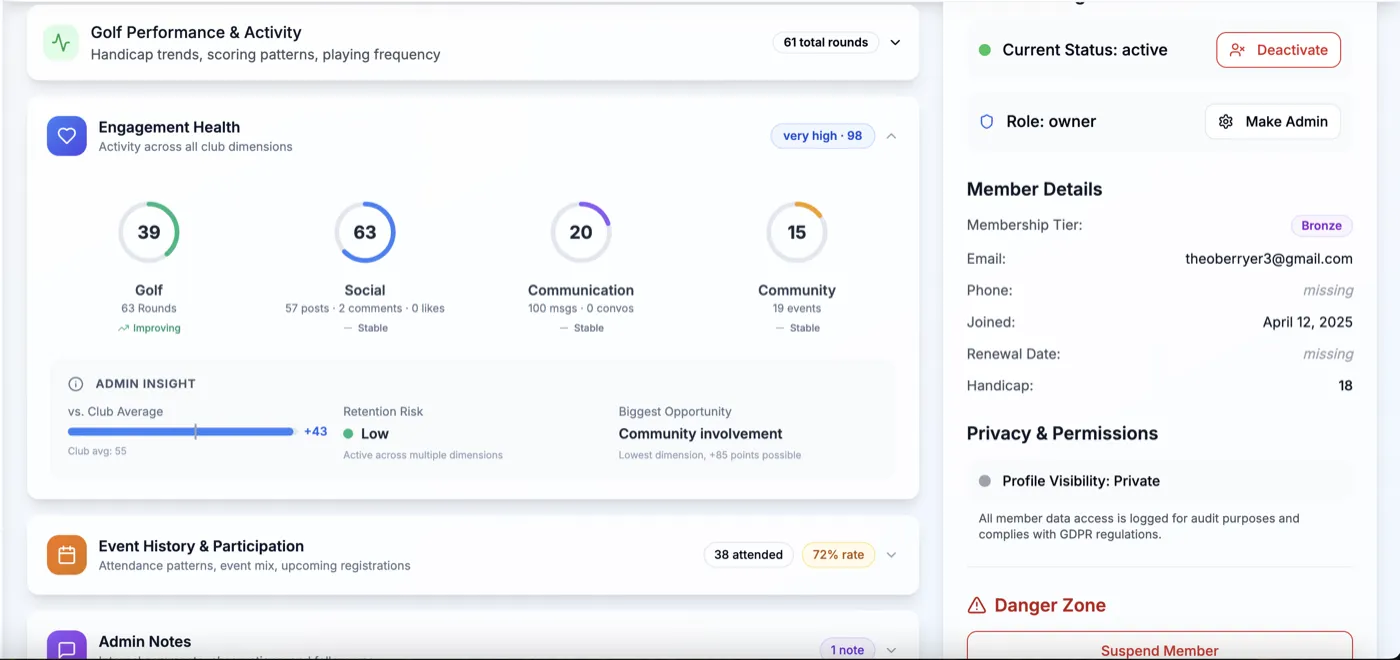Viewport: 1400px width, 660px height.
Task: Click the green Current Status indicator dot
Action: [985, 50]
